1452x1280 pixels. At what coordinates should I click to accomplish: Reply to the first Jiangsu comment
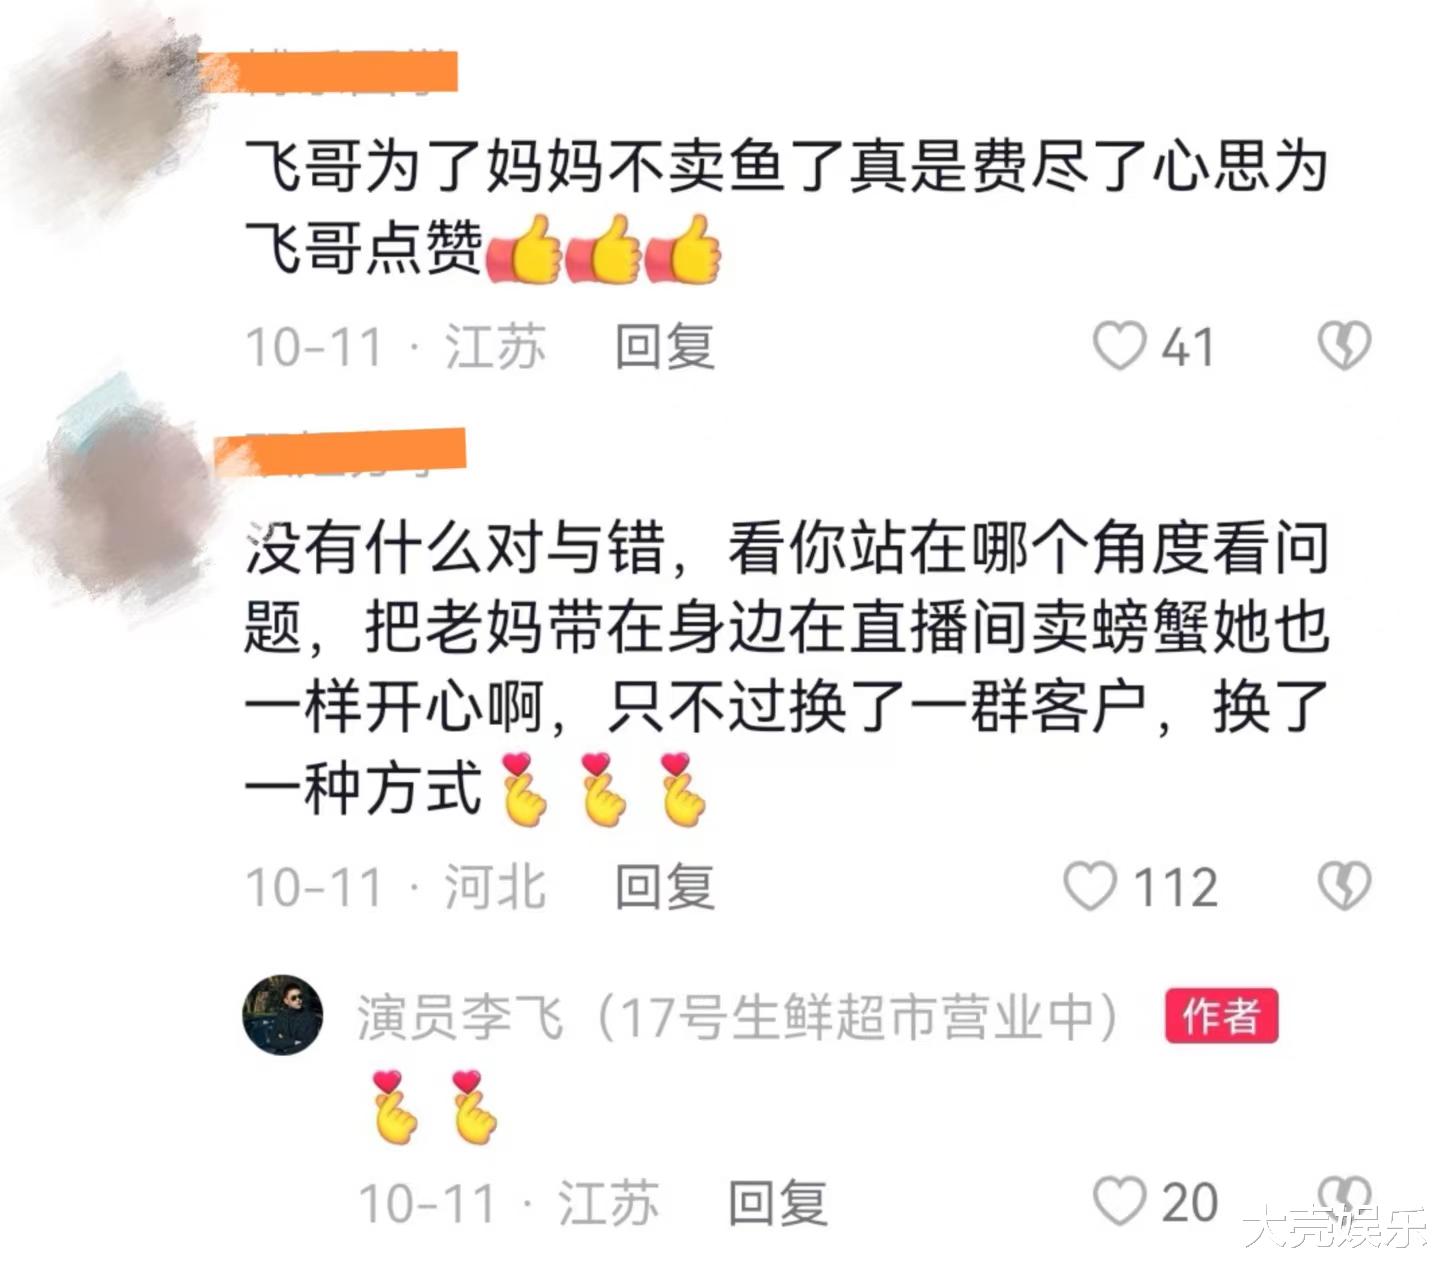(x=665, y=347)
